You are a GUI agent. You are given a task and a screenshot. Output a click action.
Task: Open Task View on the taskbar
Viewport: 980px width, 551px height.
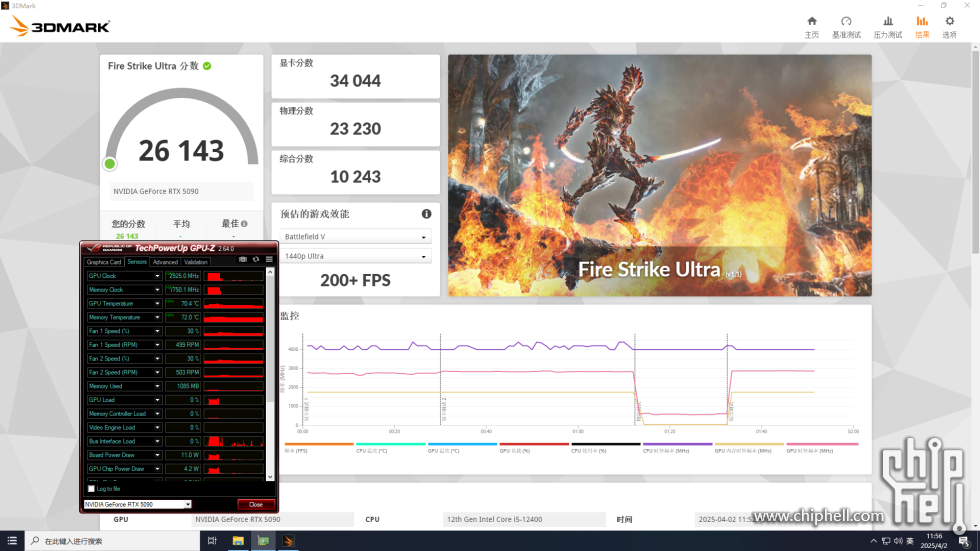[x=212, y=541]
